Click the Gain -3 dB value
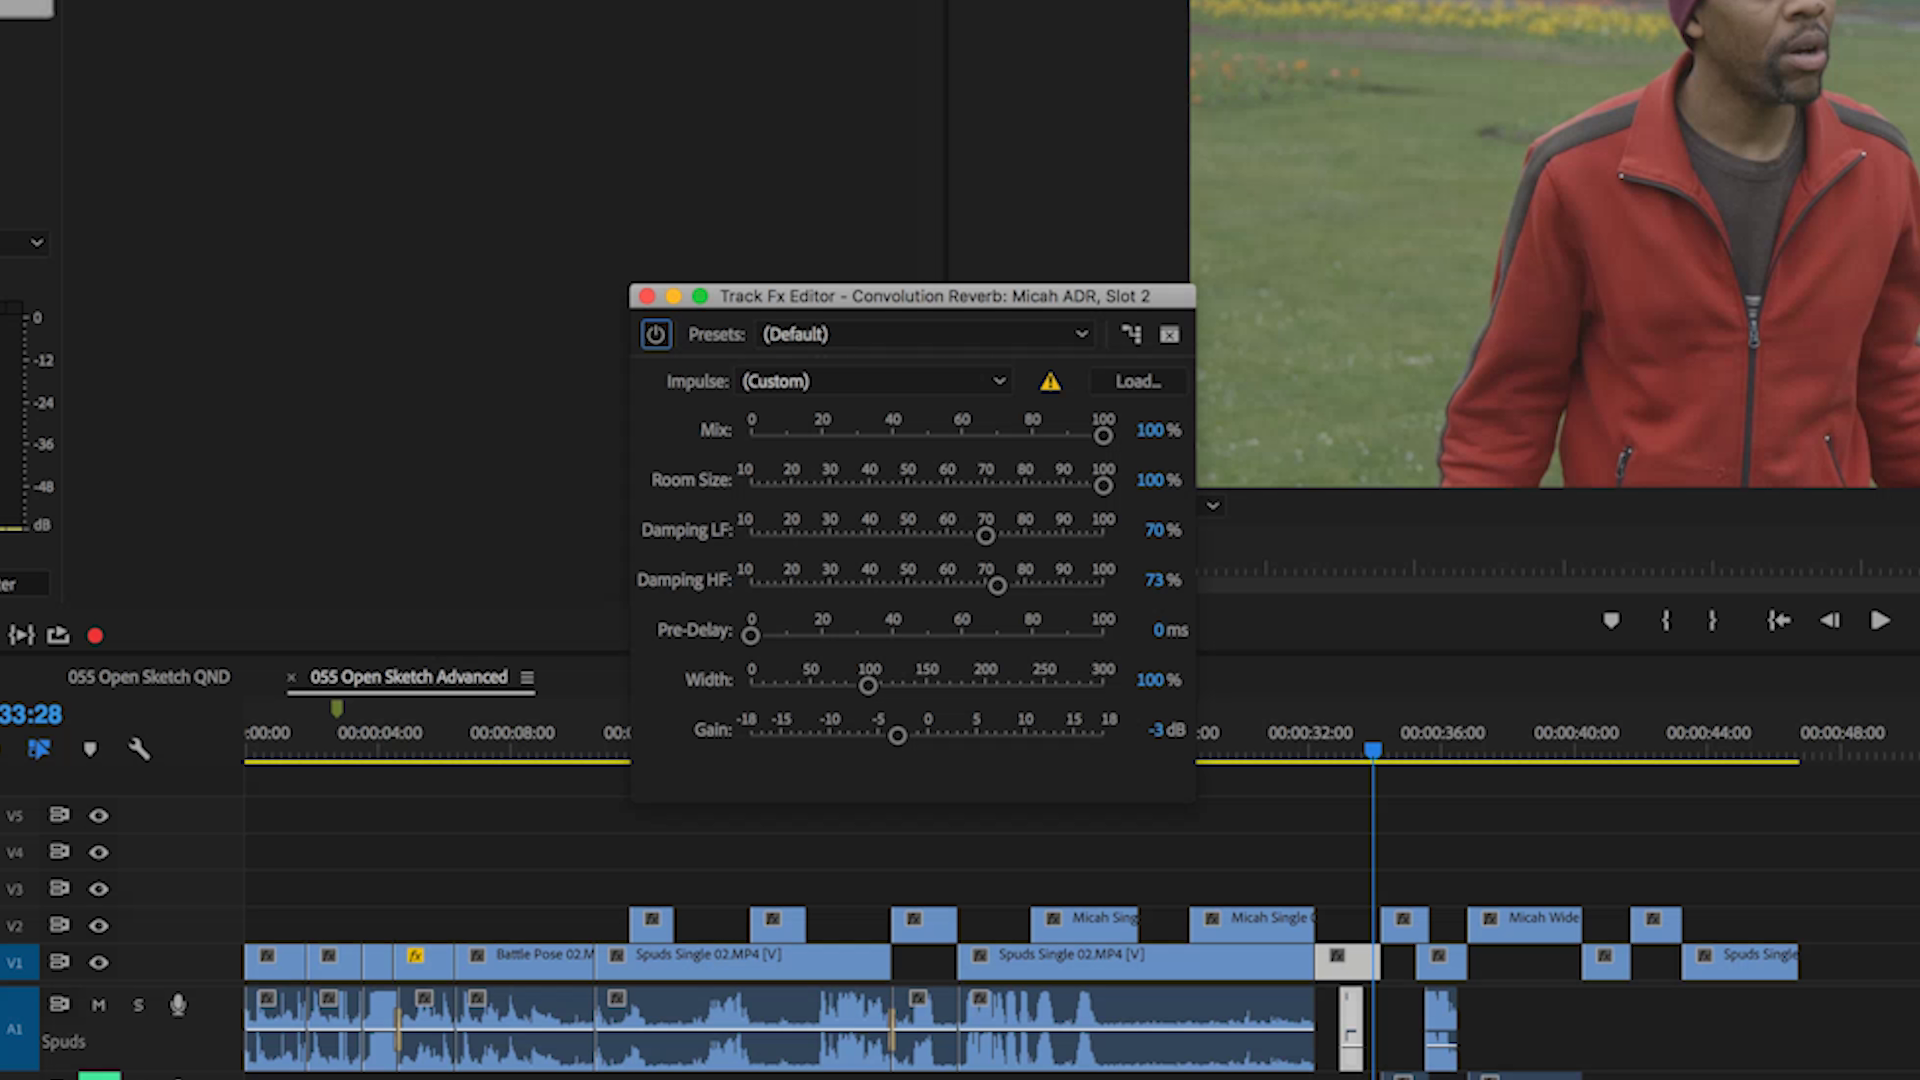 pyautogui.click(x=1166, y=730)
